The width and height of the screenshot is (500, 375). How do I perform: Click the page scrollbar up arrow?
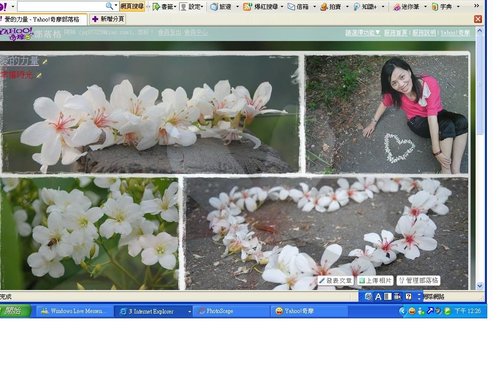pos(480,31)
